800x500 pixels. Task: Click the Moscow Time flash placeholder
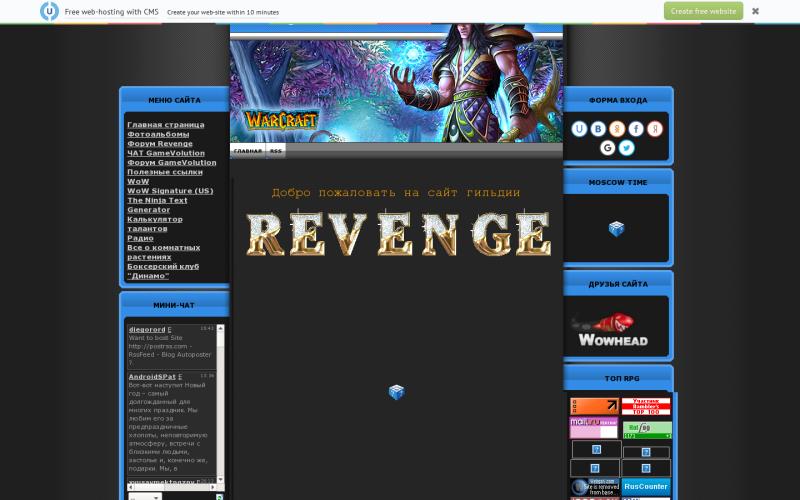(616, 228)
